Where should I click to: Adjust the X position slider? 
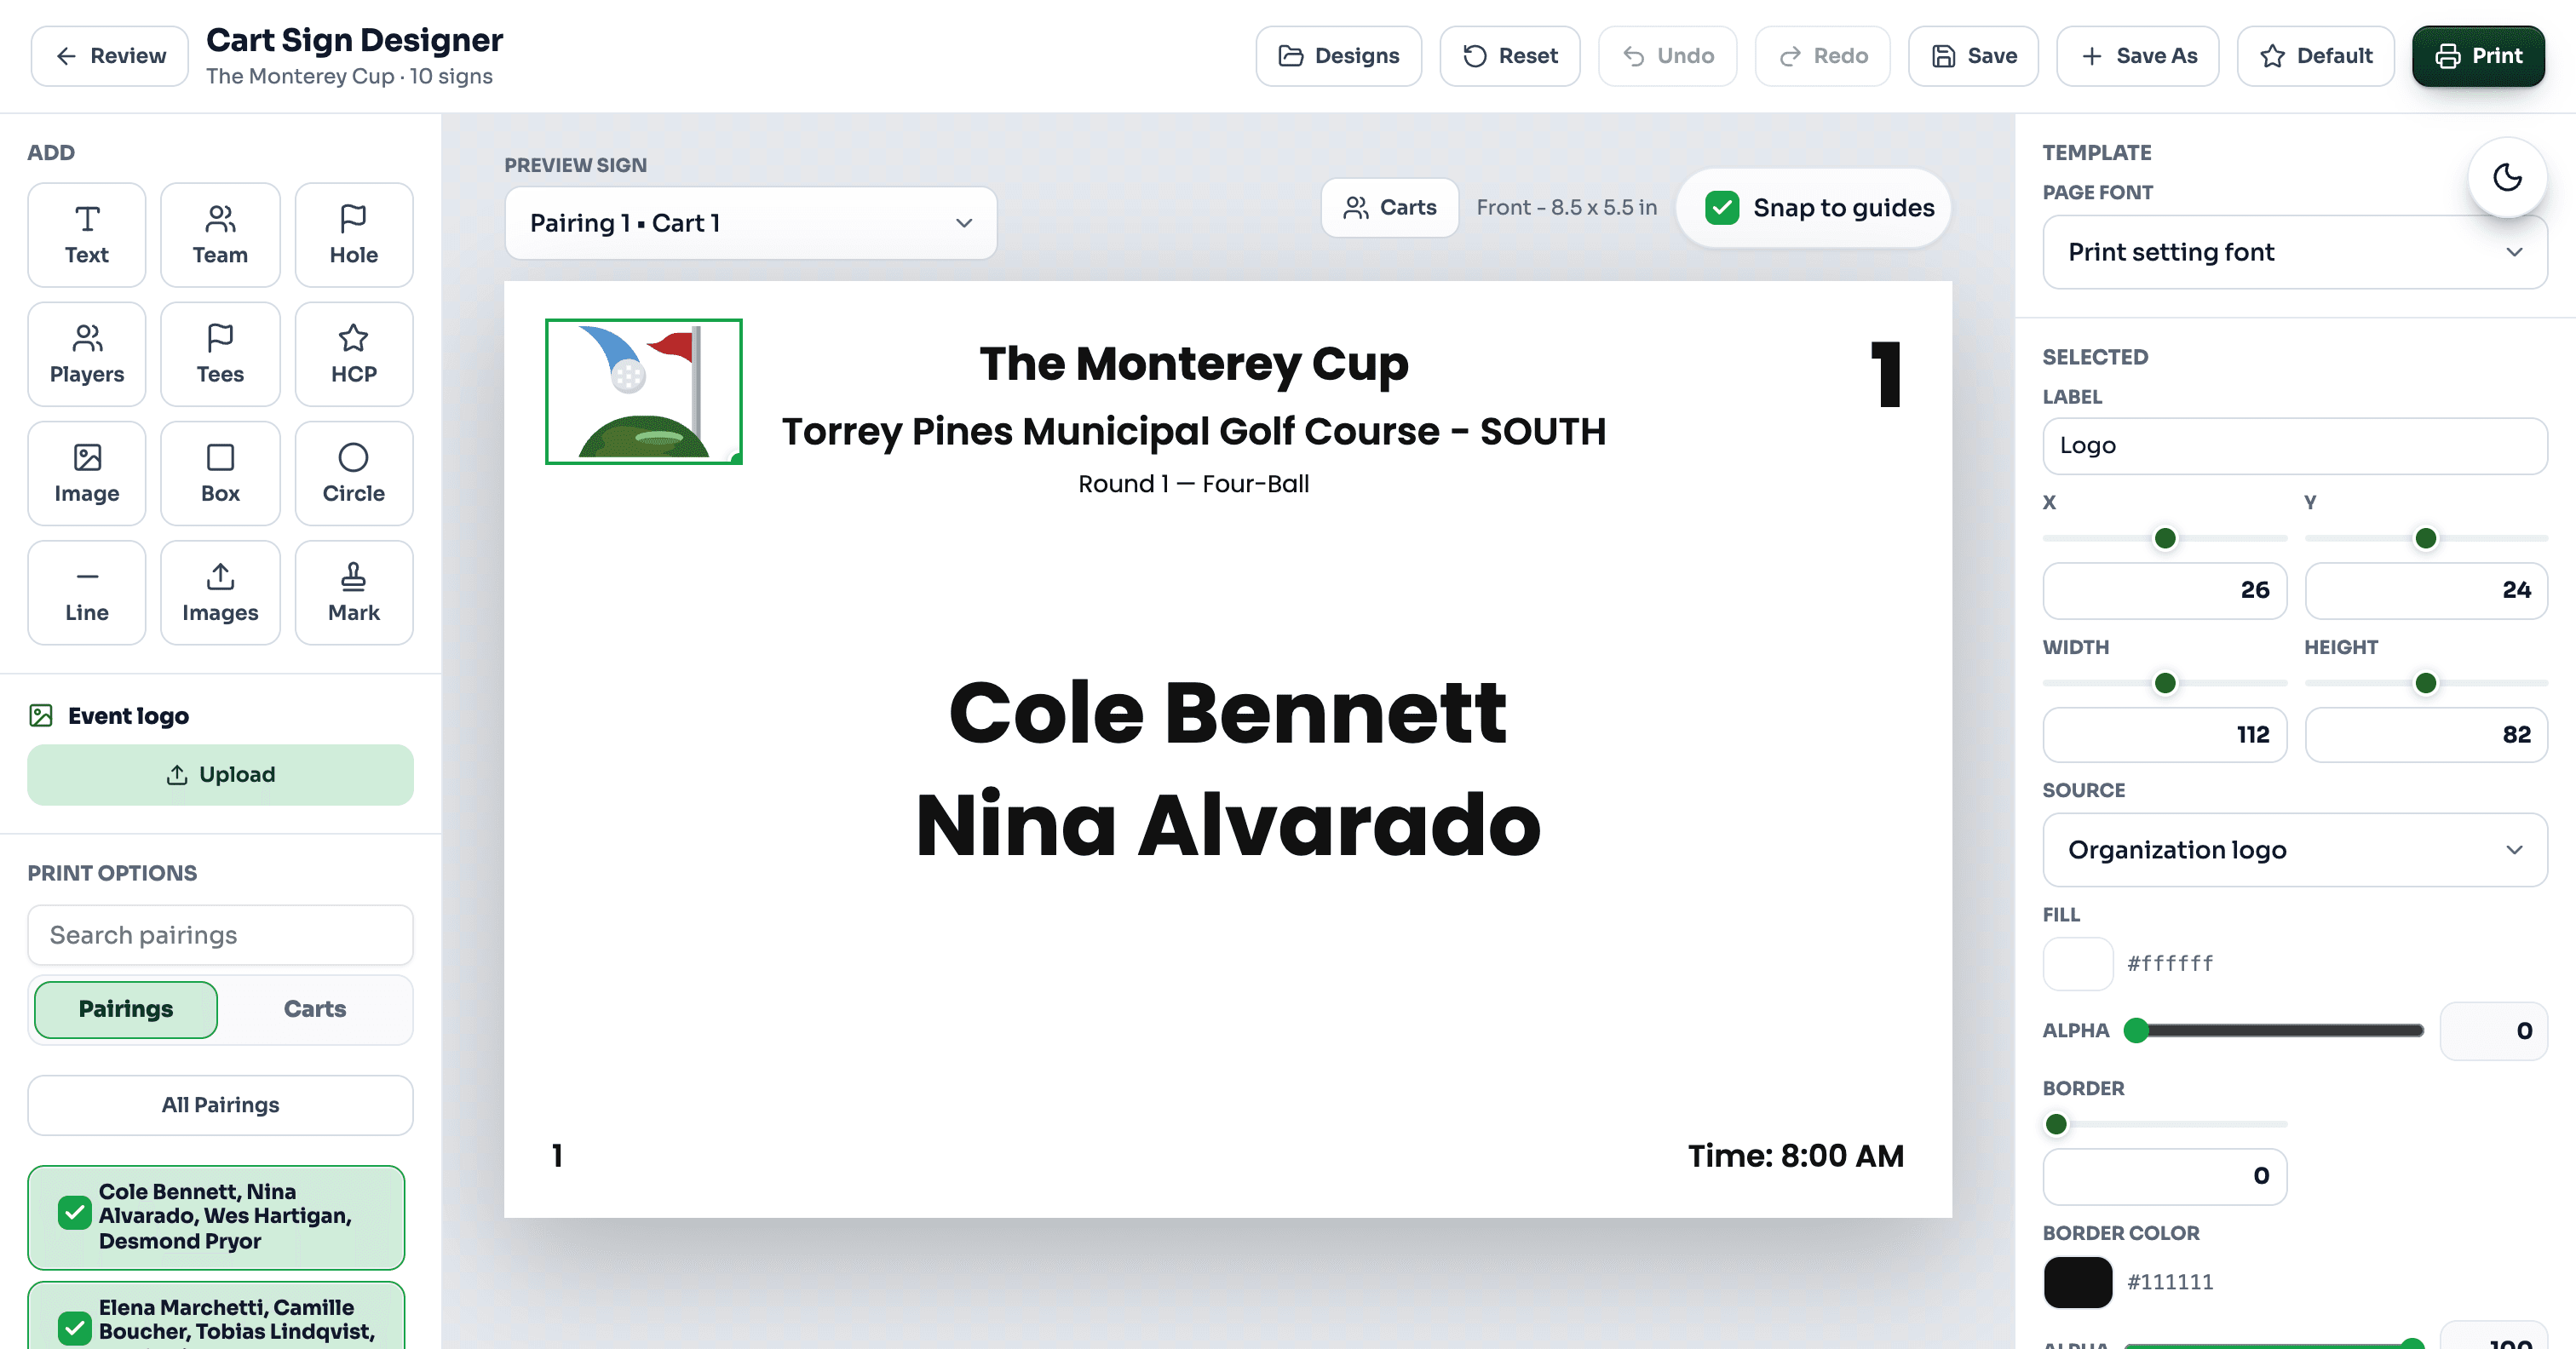tap(2164, 538)
